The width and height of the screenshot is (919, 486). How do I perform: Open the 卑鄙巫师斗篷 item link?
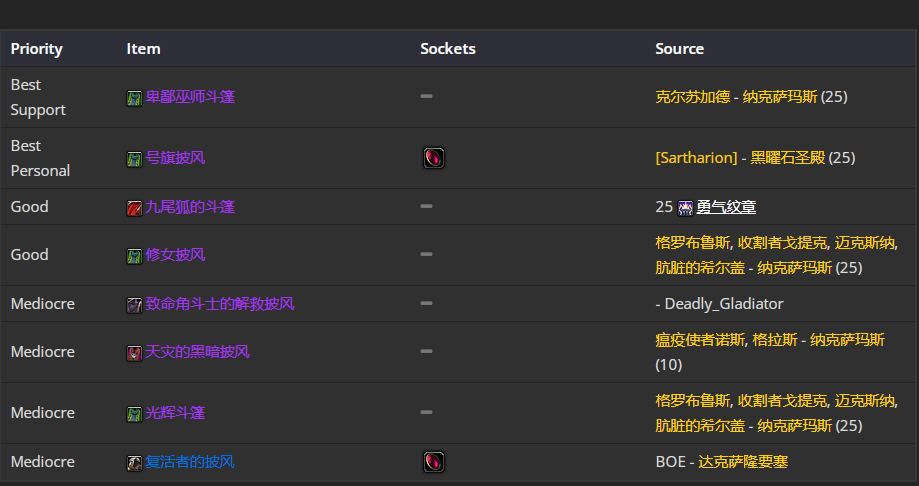coord(190,97)
